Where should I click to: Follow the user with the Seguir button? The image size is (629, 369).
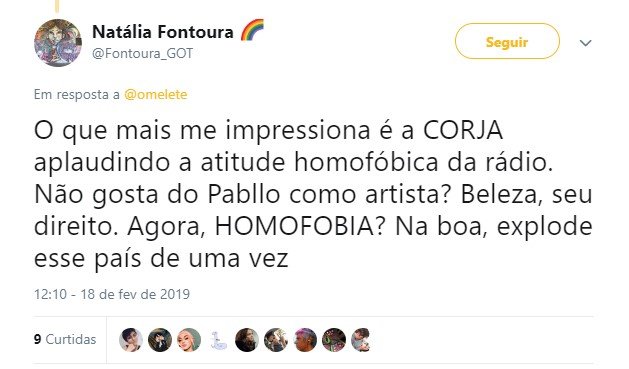[507, 41]
